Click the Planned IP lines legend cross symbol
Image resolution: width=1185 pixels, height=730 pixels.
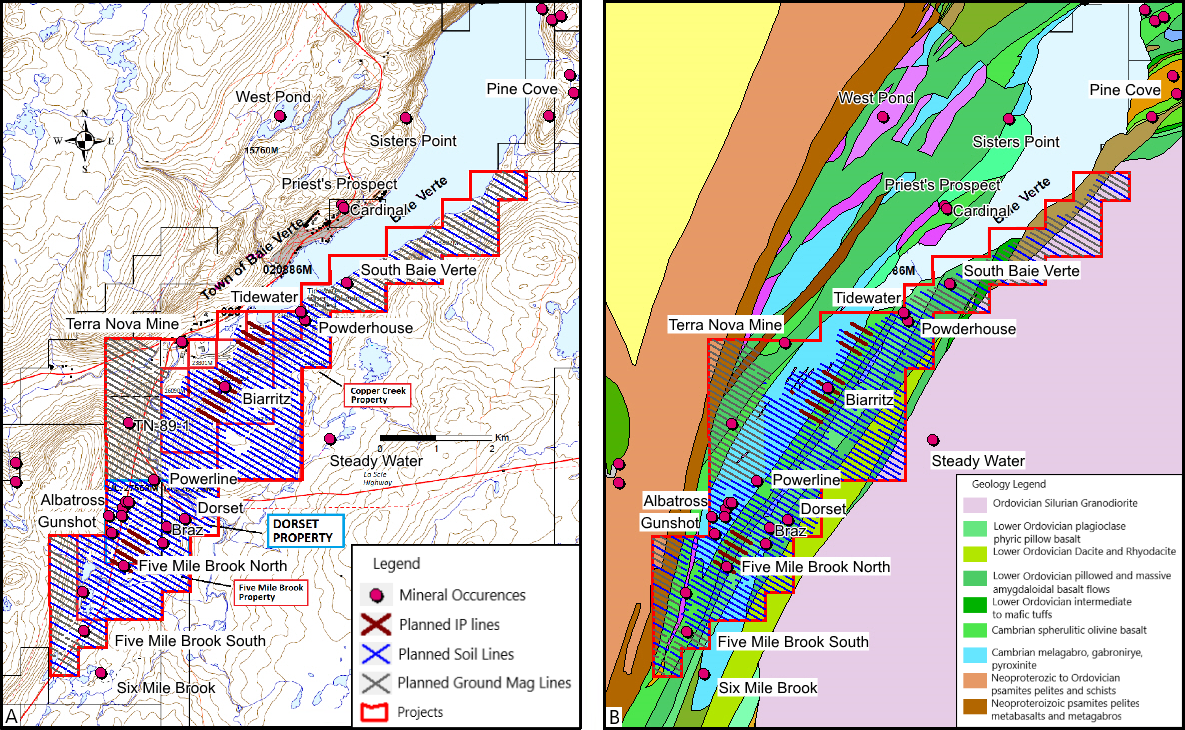point(376,624)
